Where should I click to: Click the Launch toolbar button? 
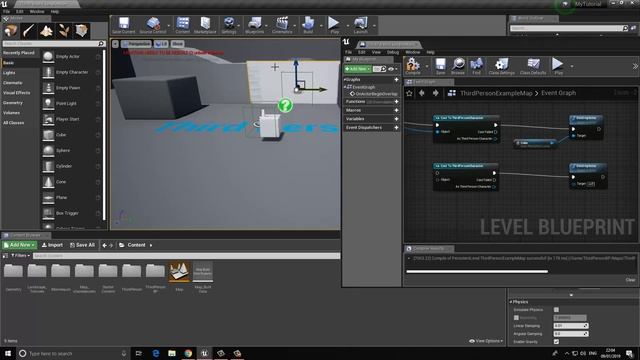coord(361,25)
